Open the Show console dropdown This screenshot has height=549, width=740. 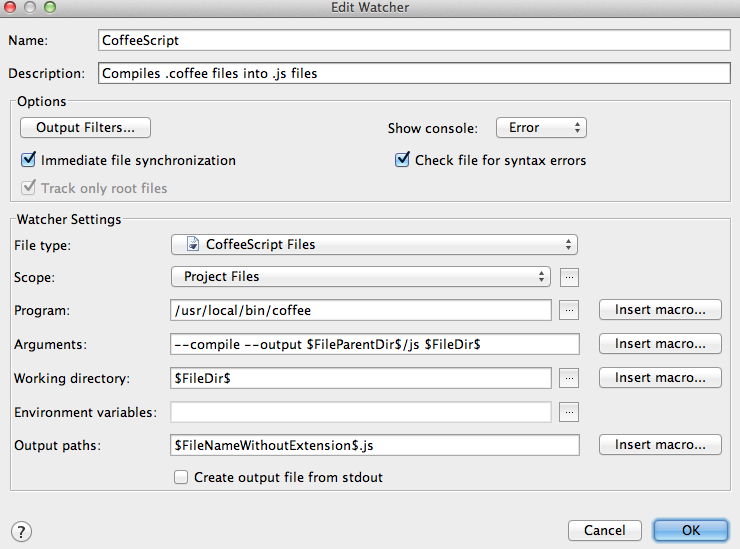(x=541, y=127)
